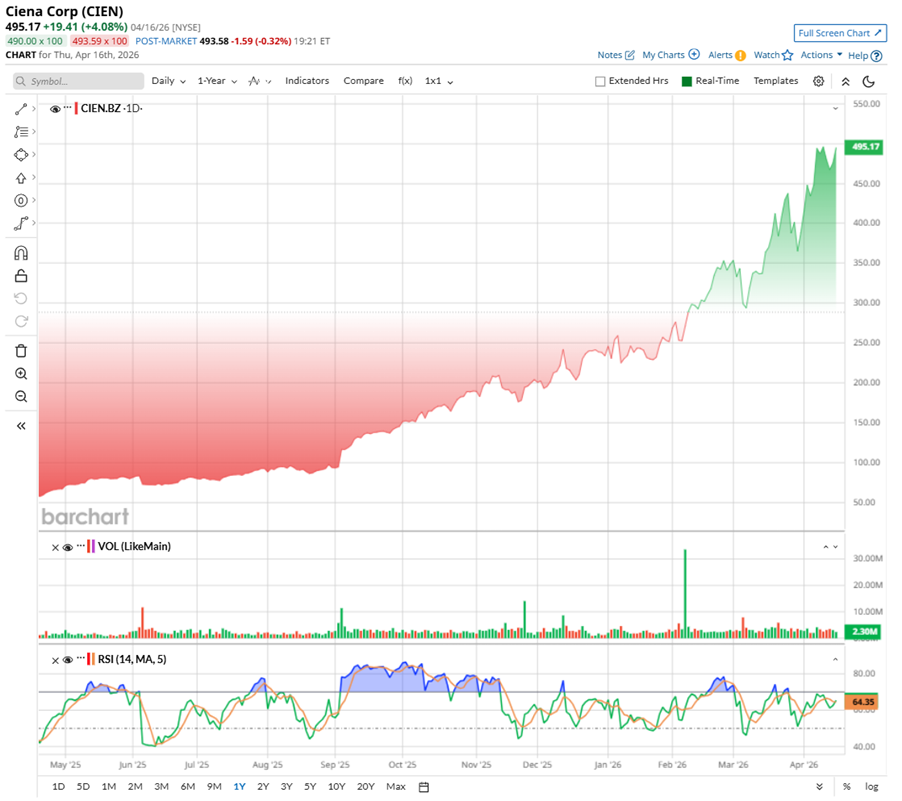Switch price axis to log scale

[872, 787]
